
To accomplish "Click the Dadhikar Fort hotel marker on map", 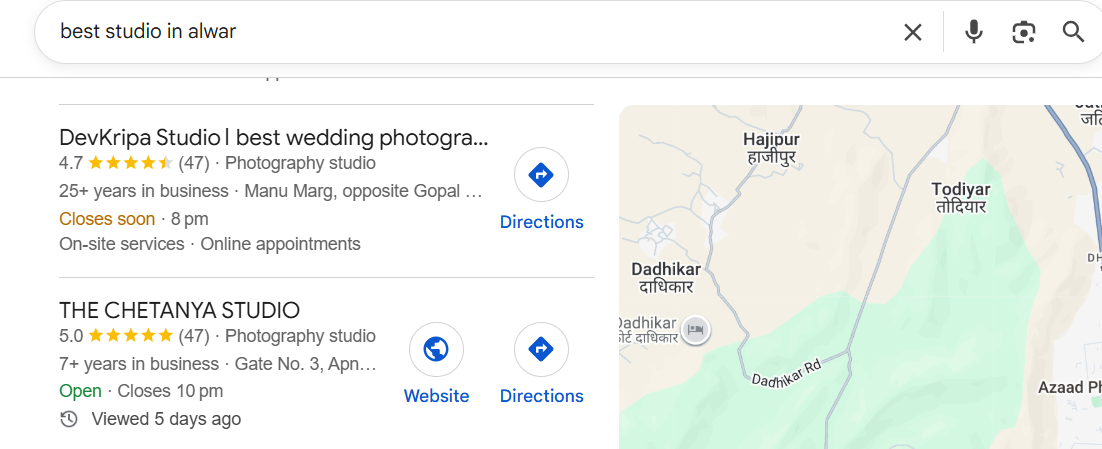I will (x=697, y=329).
